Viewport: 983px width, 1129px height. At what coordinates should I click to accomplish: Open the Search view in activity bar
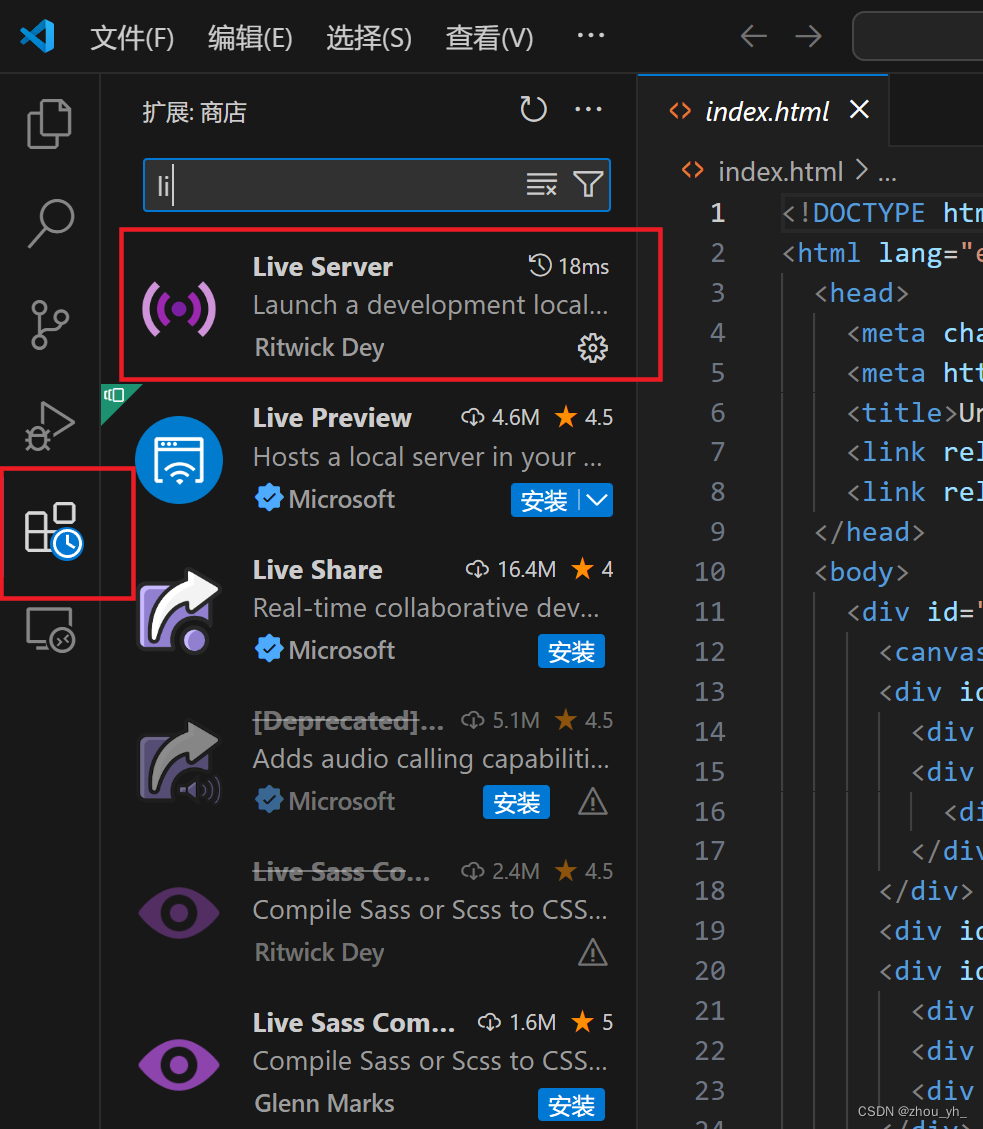click(50, 223)
